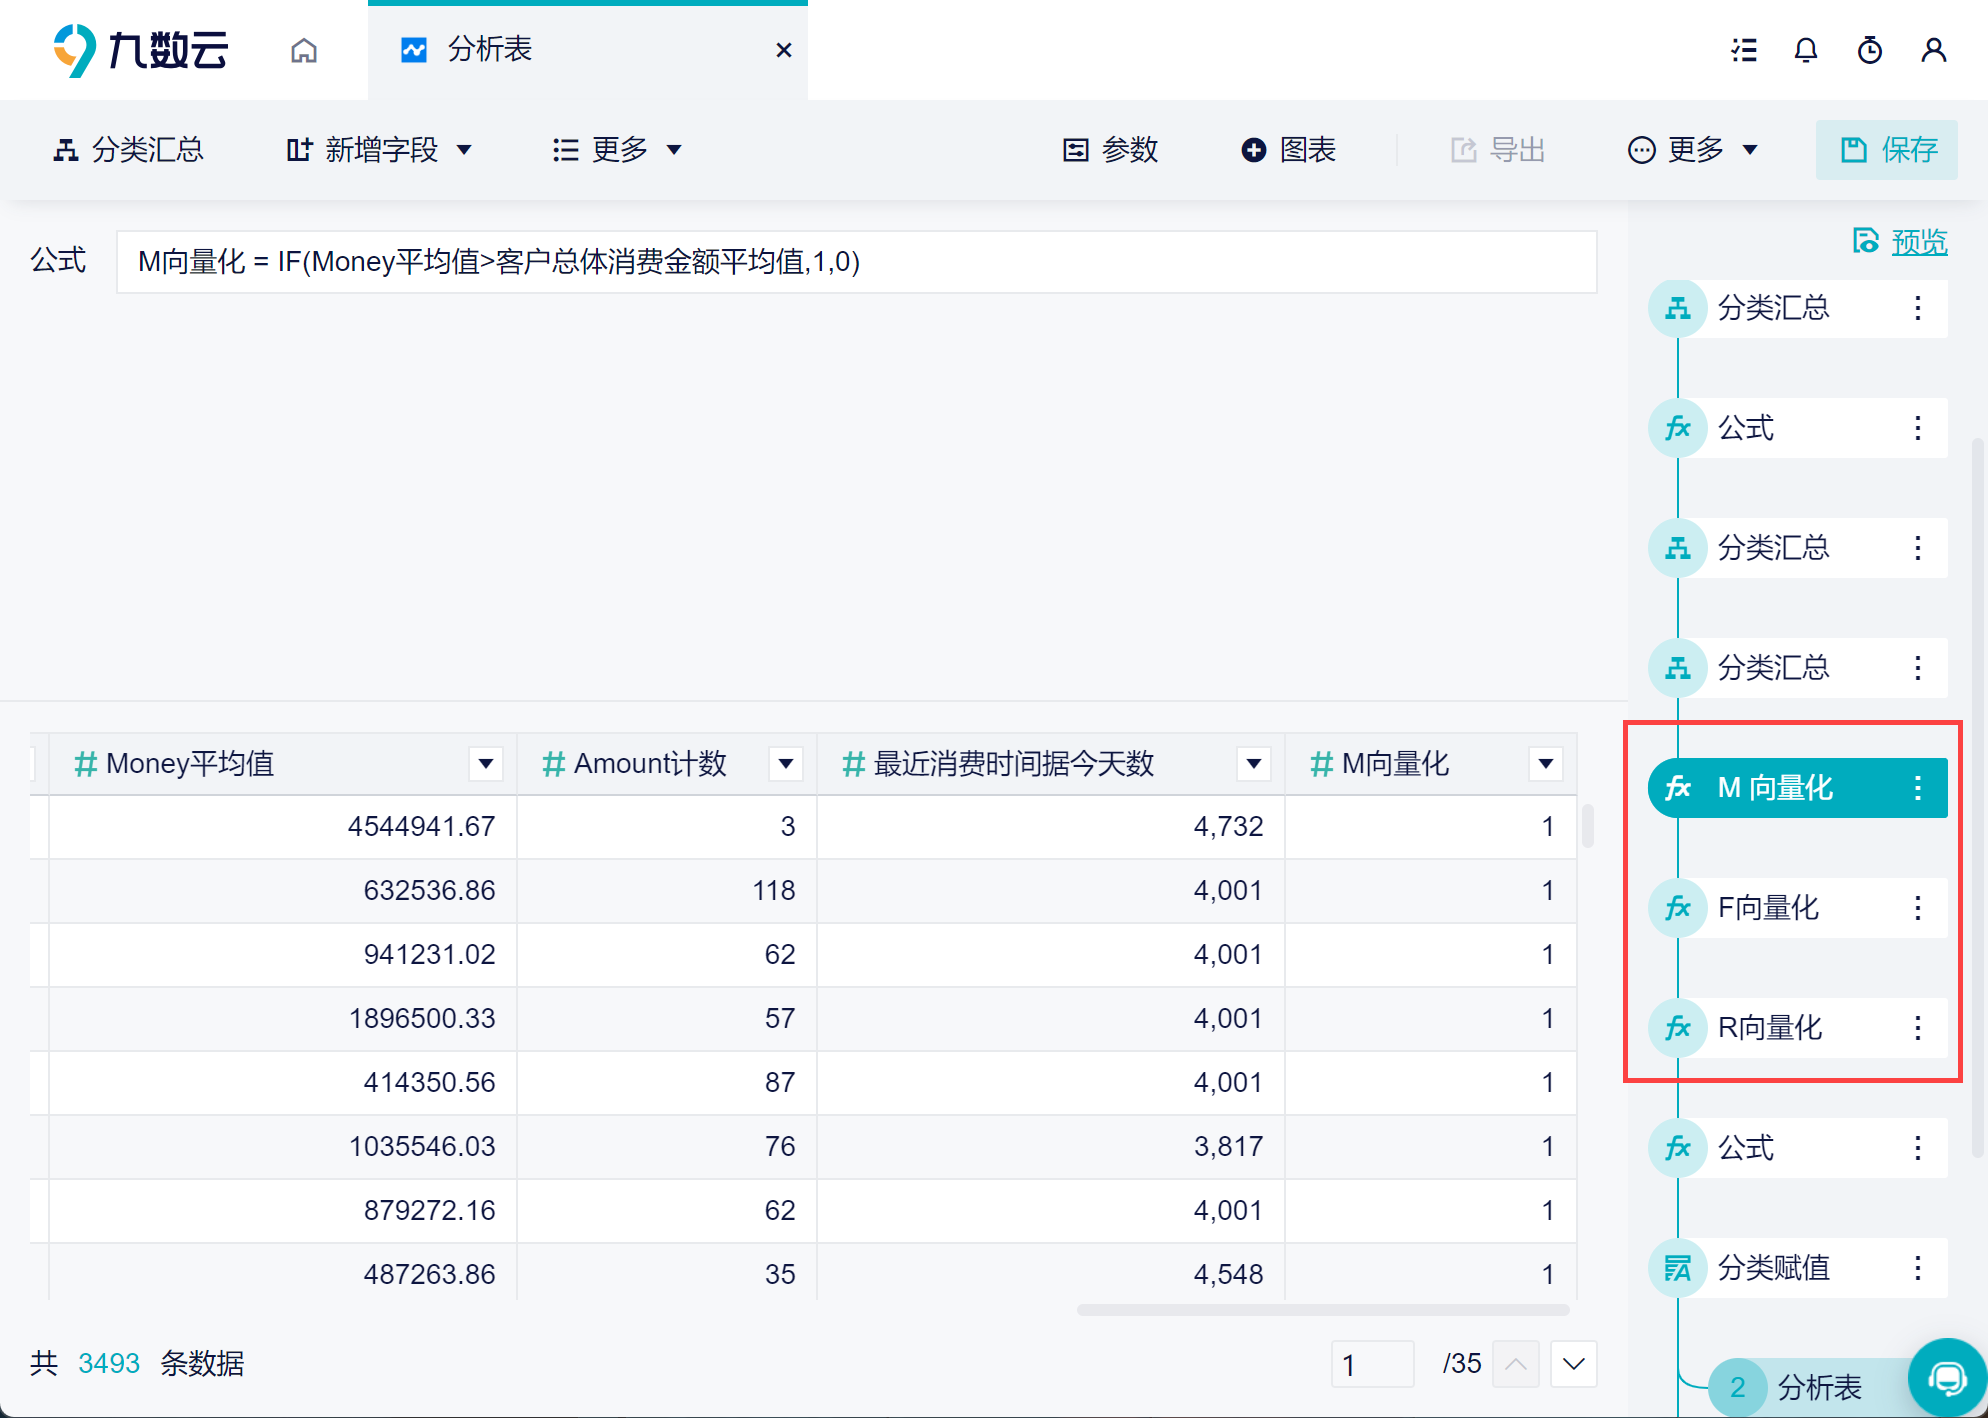
Task: Open the 预览 link
Action: pyautogui.click(x=1918, y=242)
